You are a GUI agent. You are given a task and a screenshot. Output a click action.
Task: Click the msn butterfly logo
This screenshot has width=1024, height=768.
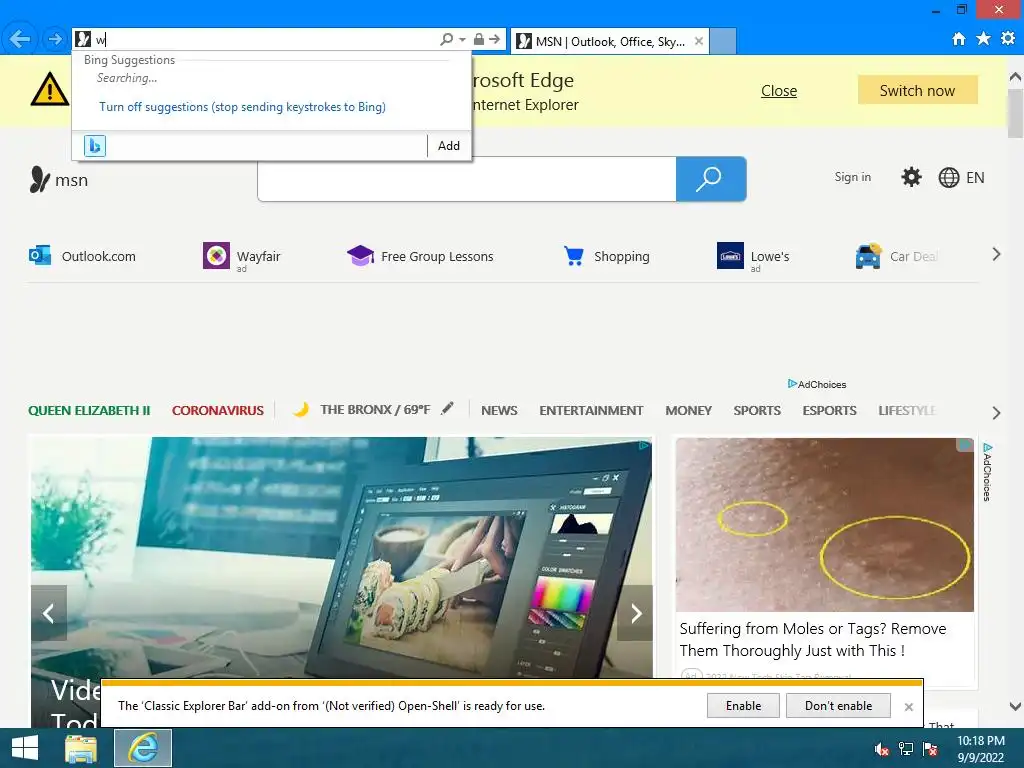59,180
